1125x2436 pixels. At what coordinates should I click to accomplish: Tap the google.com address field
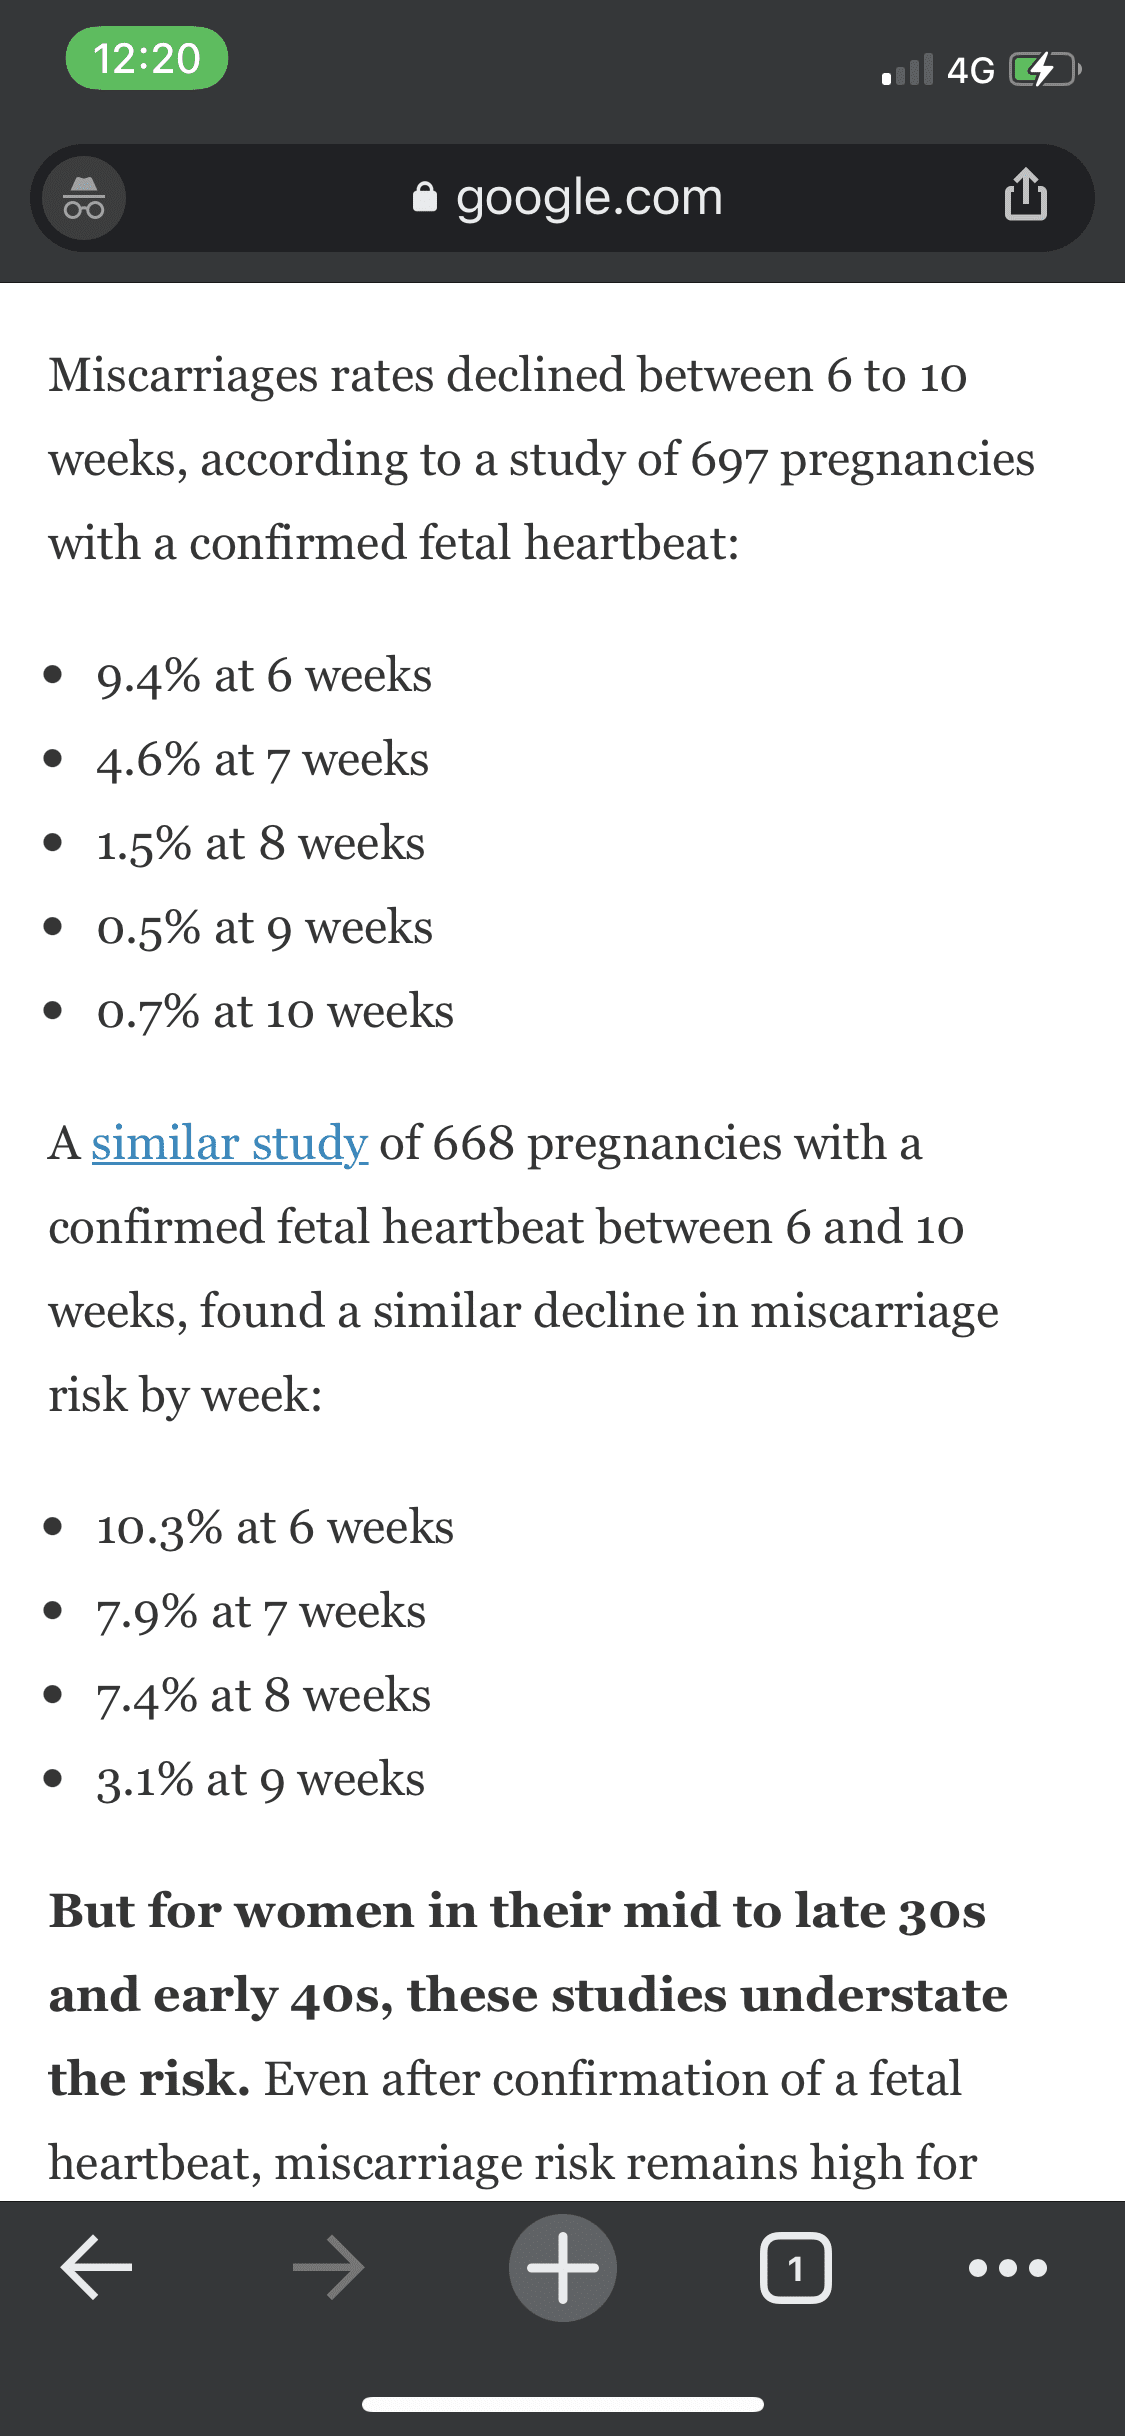coord(588,198)
